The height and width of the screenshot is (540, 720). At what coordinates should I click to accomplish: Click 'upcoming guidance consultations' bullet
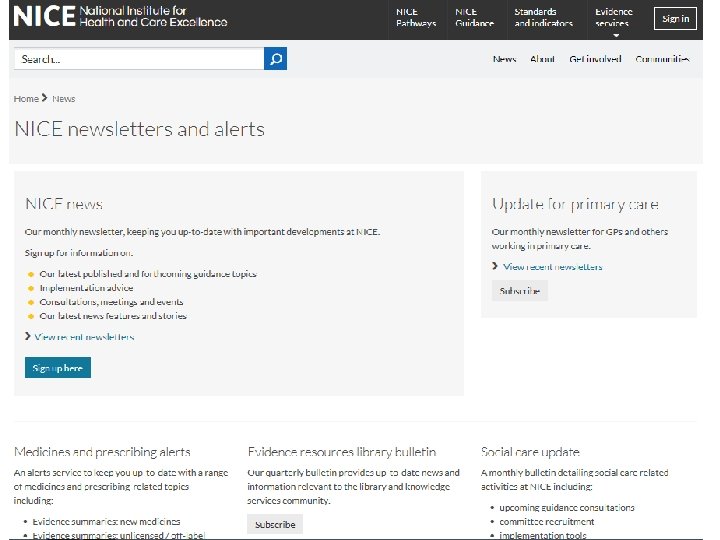tap(567, 507)
